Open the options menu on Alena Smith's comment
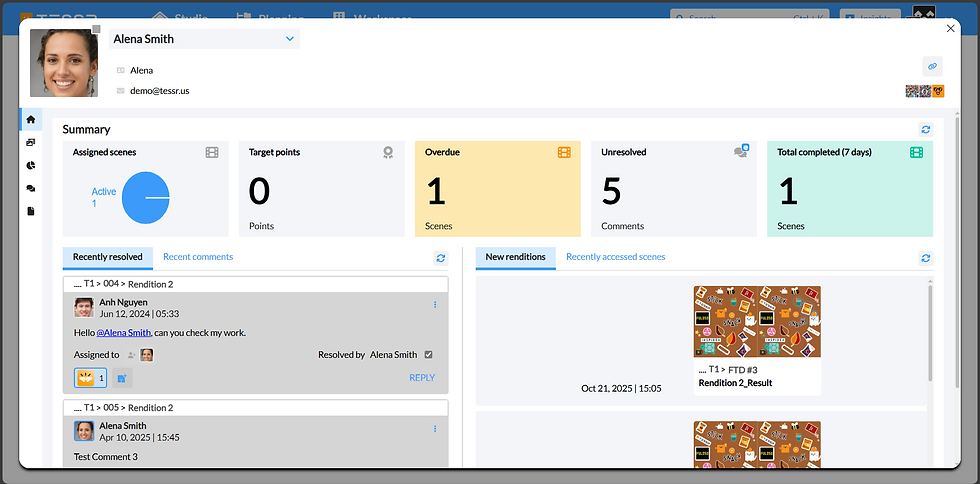The width and height of the screenshot is (980, 484). coord(435,428)
